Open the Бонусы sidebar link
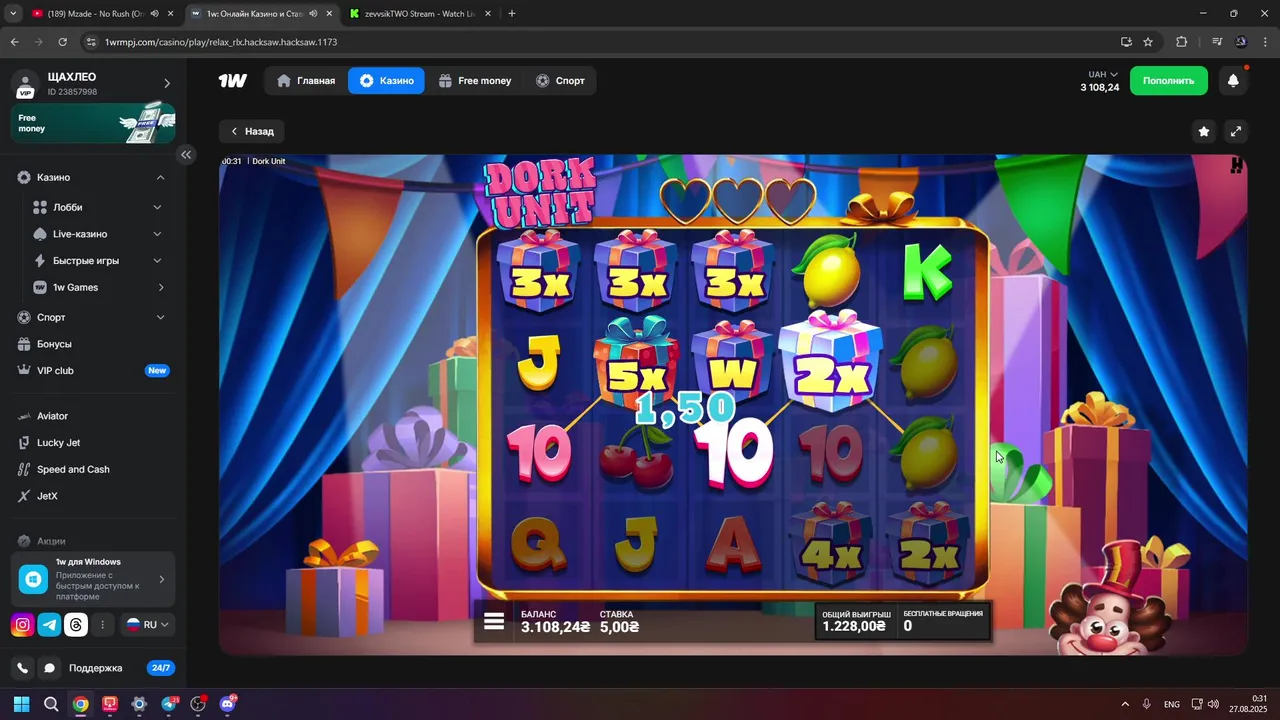 pyautogui.click(x=54, y=344)
